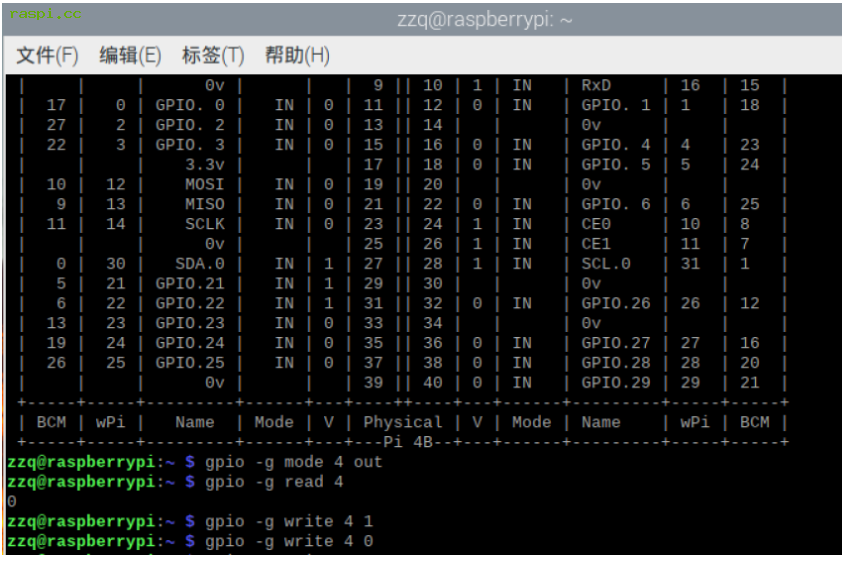Click the SCL.0 pin name entry
The width and height of the screenshot is (842, 566).
click(x=606, y=264)
